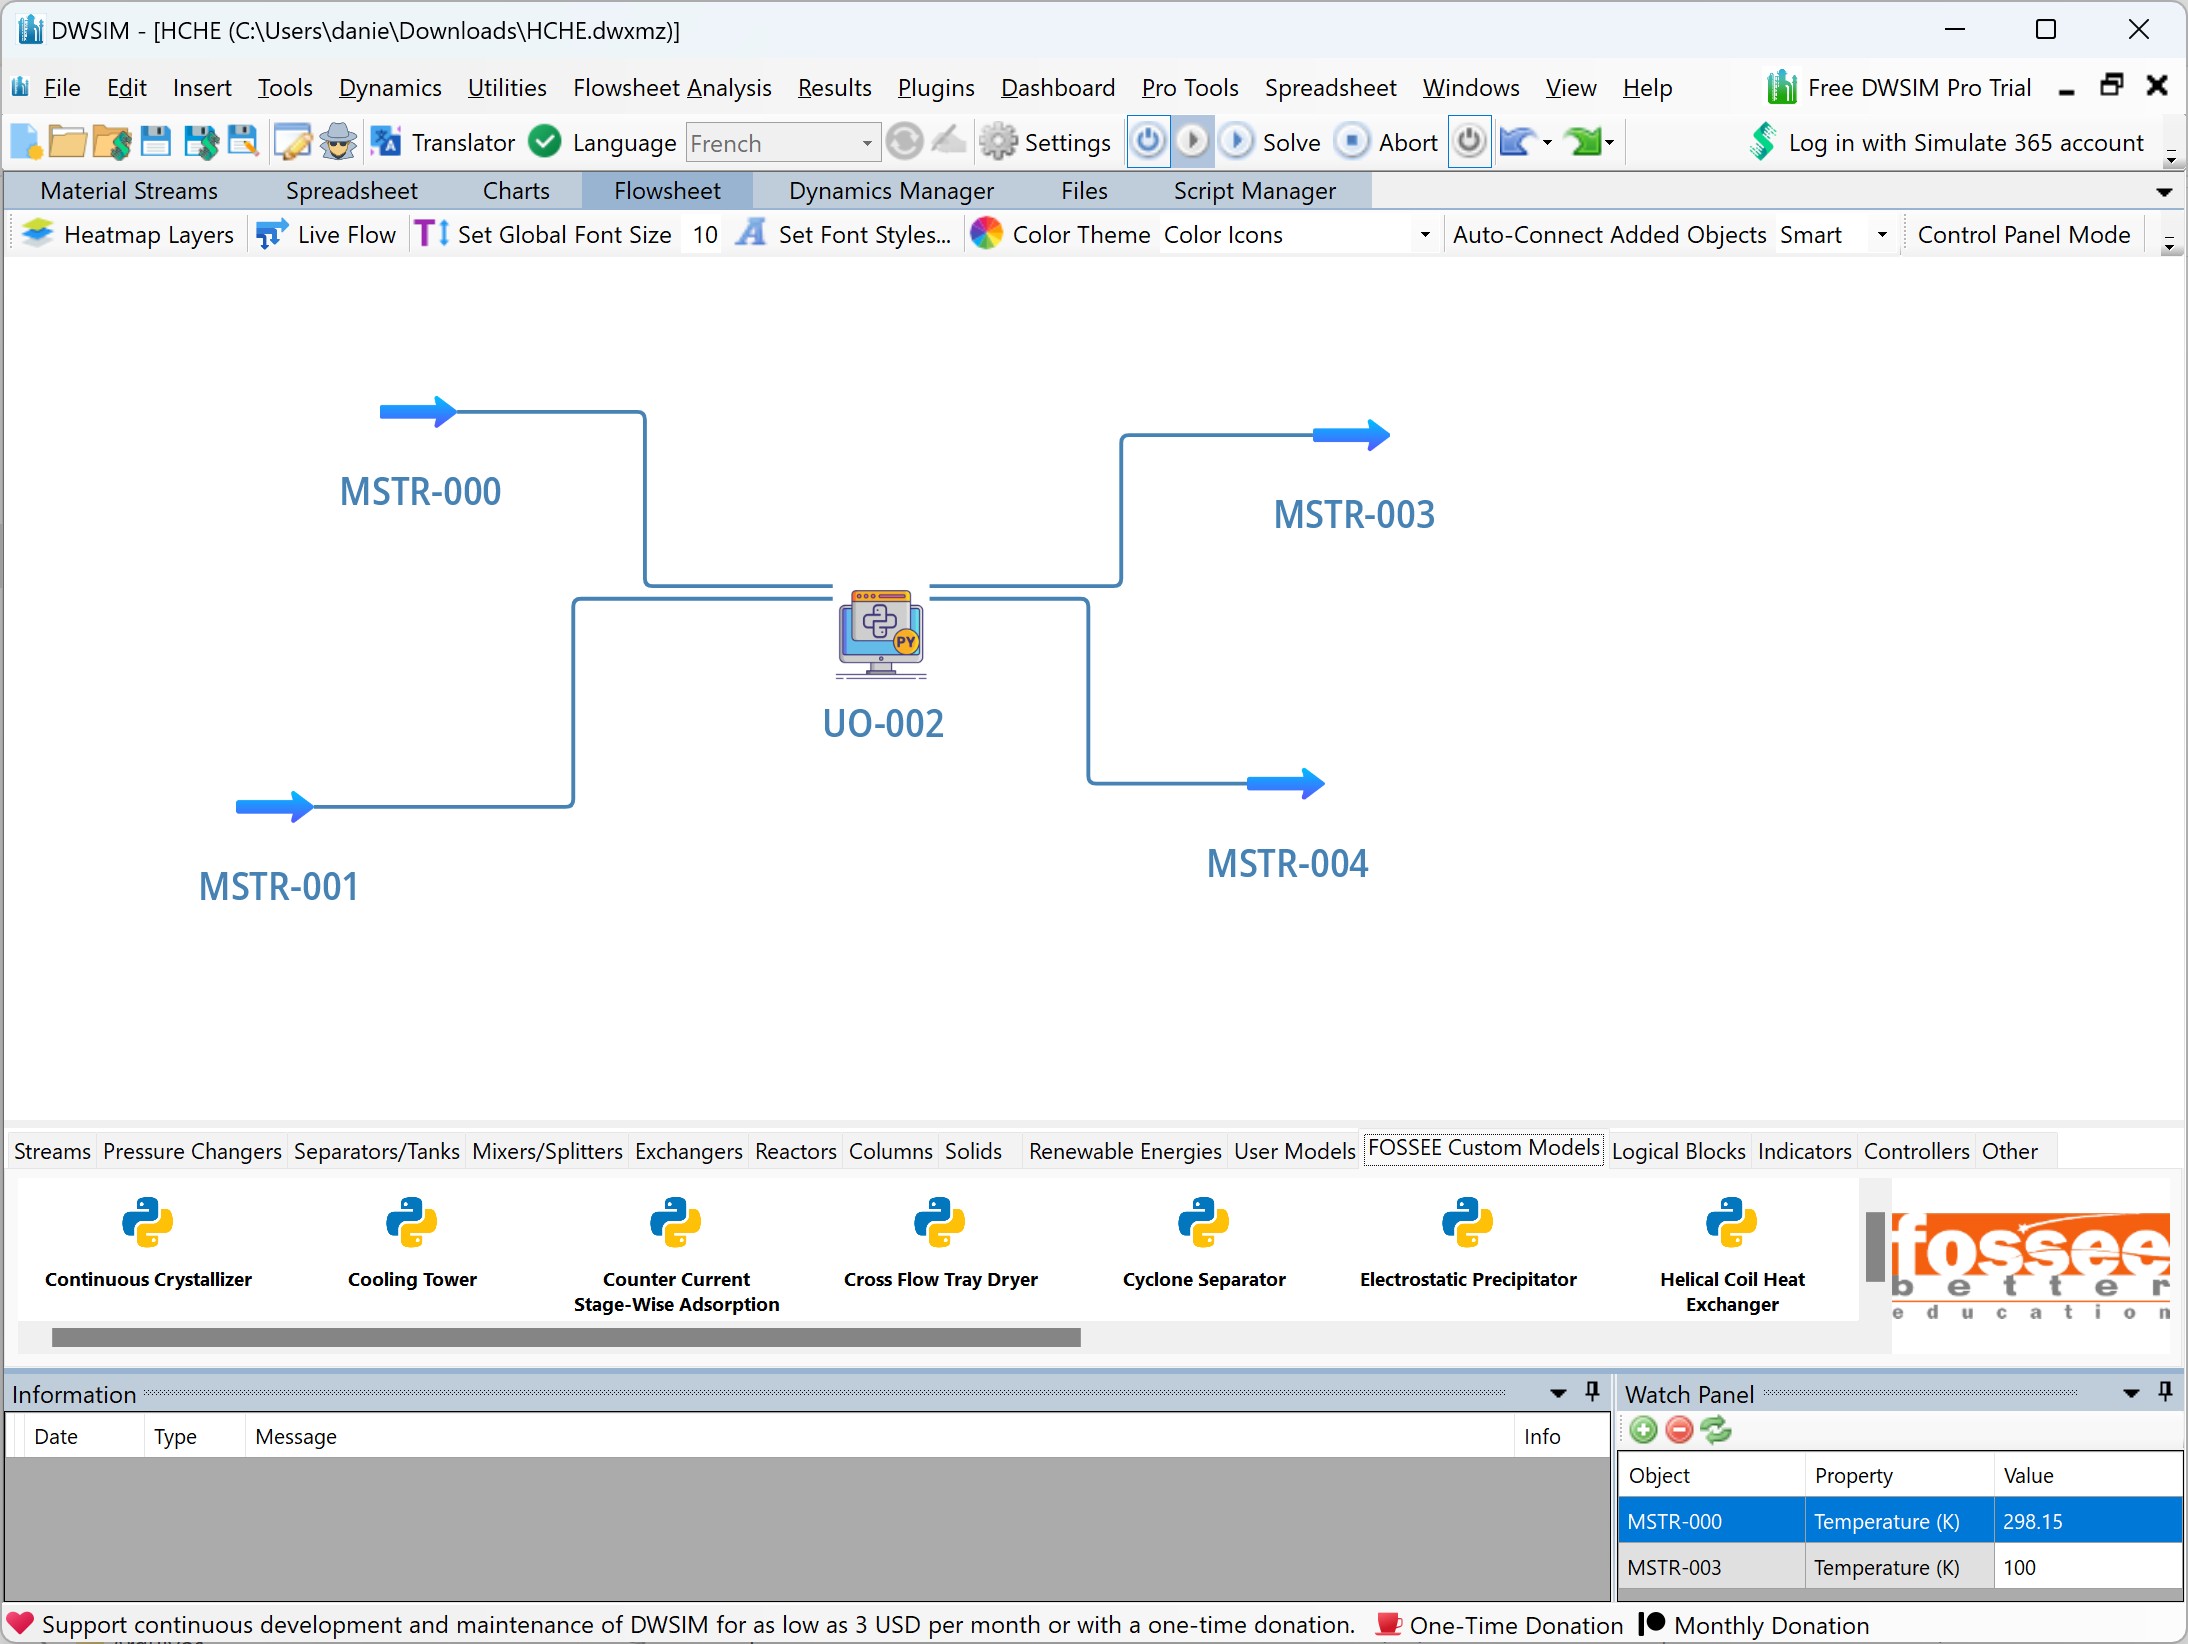Log in with Simulate 365 account
Image resolution: width=2188 pixels, height=1644 pixels.
click(x=1946, y=142)
